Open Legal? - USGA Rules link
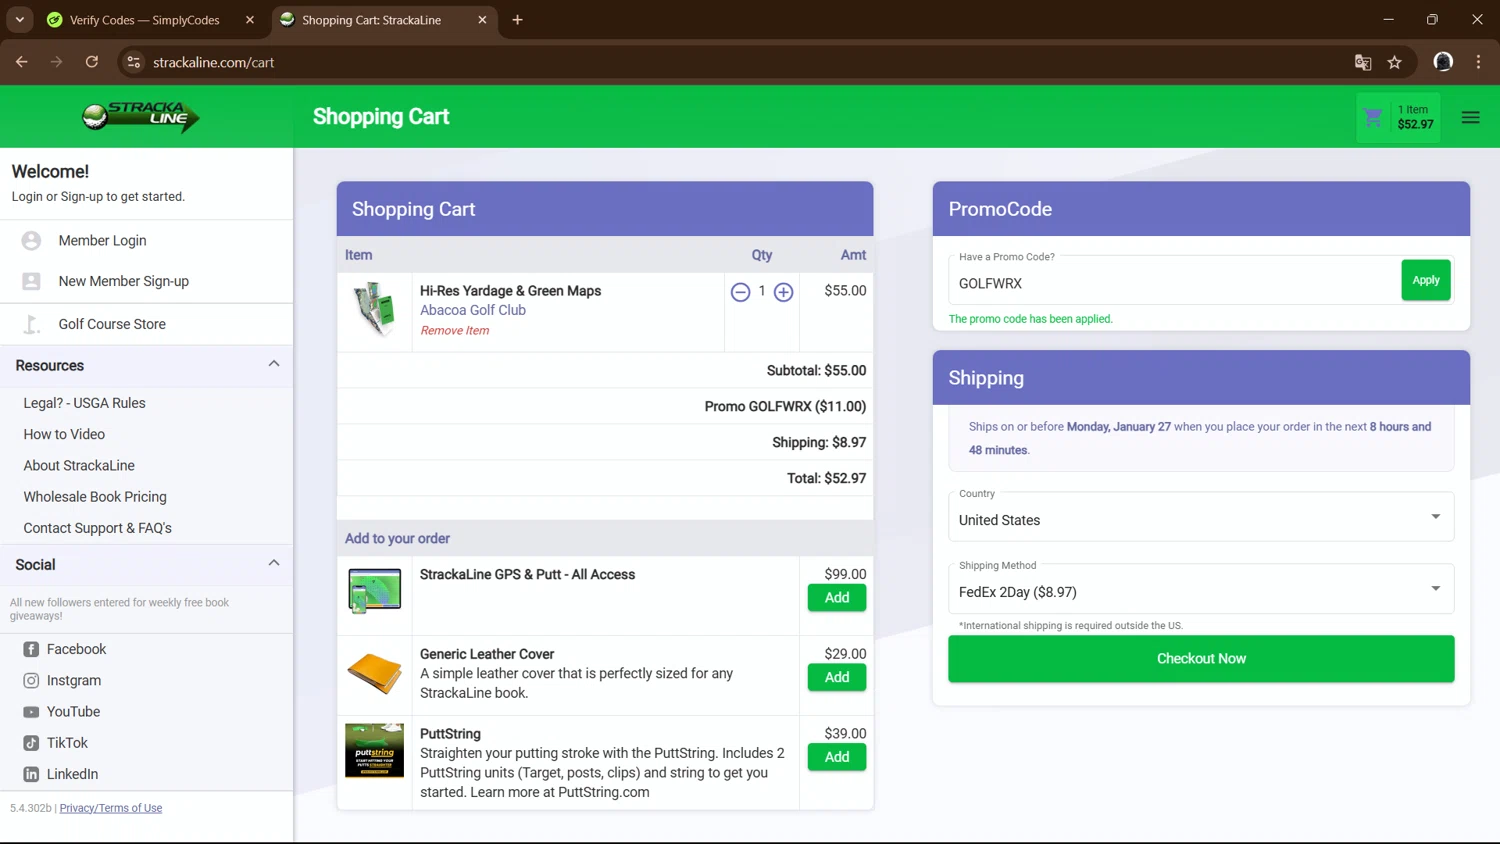This screenshot has height=844, width=1500. (x=85, y=403)
